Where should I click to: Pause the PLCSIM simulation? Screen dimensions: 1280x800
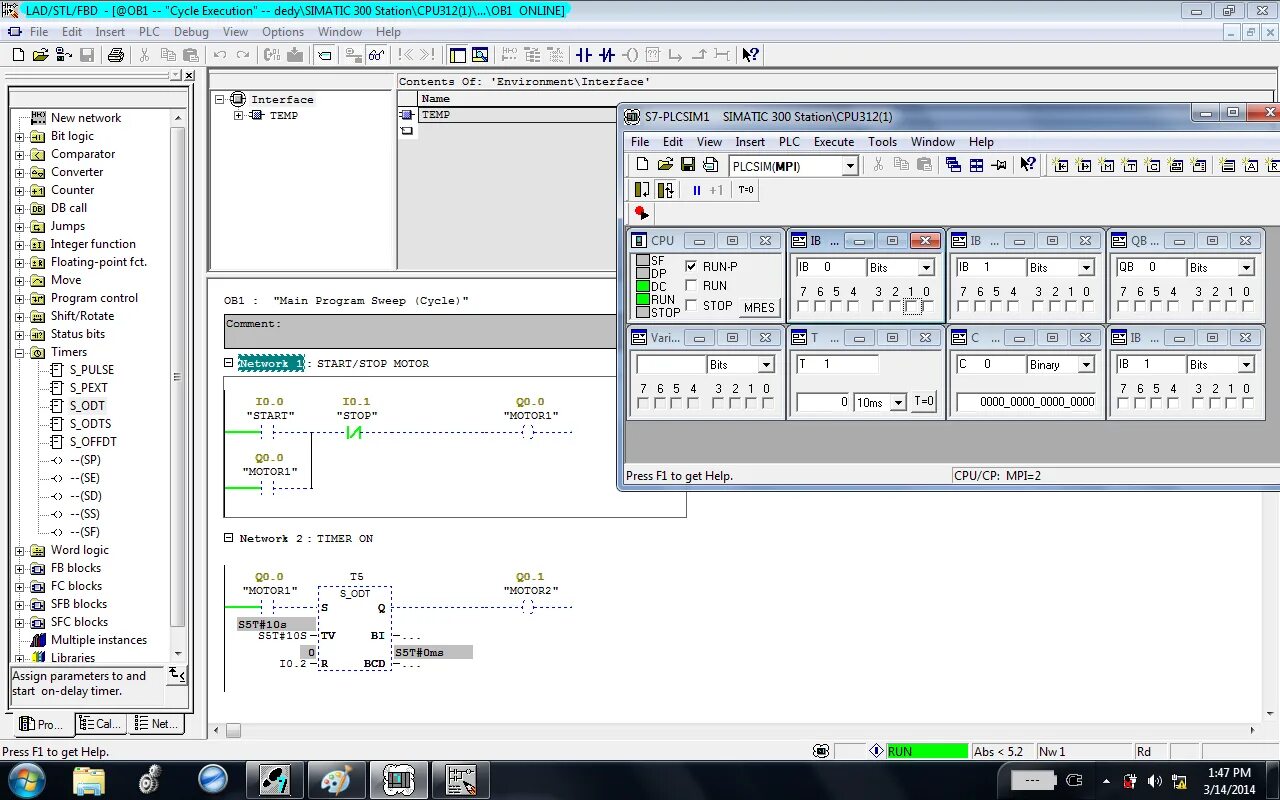pyautogui.click(x=697, y=189)
